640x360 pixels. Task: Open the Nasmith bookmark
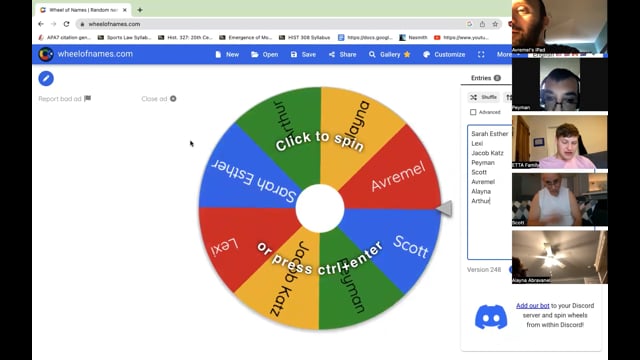coord(413,38)
